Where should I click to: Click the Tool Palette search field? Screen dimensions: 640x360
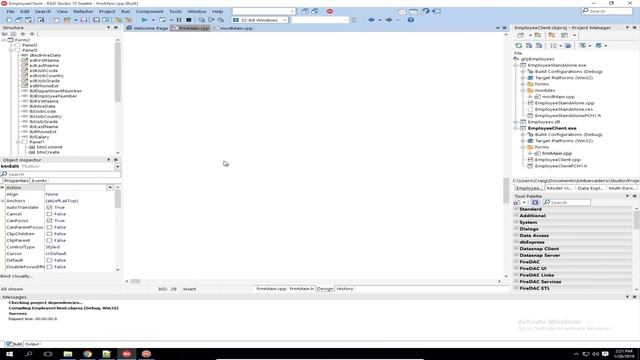567,202
